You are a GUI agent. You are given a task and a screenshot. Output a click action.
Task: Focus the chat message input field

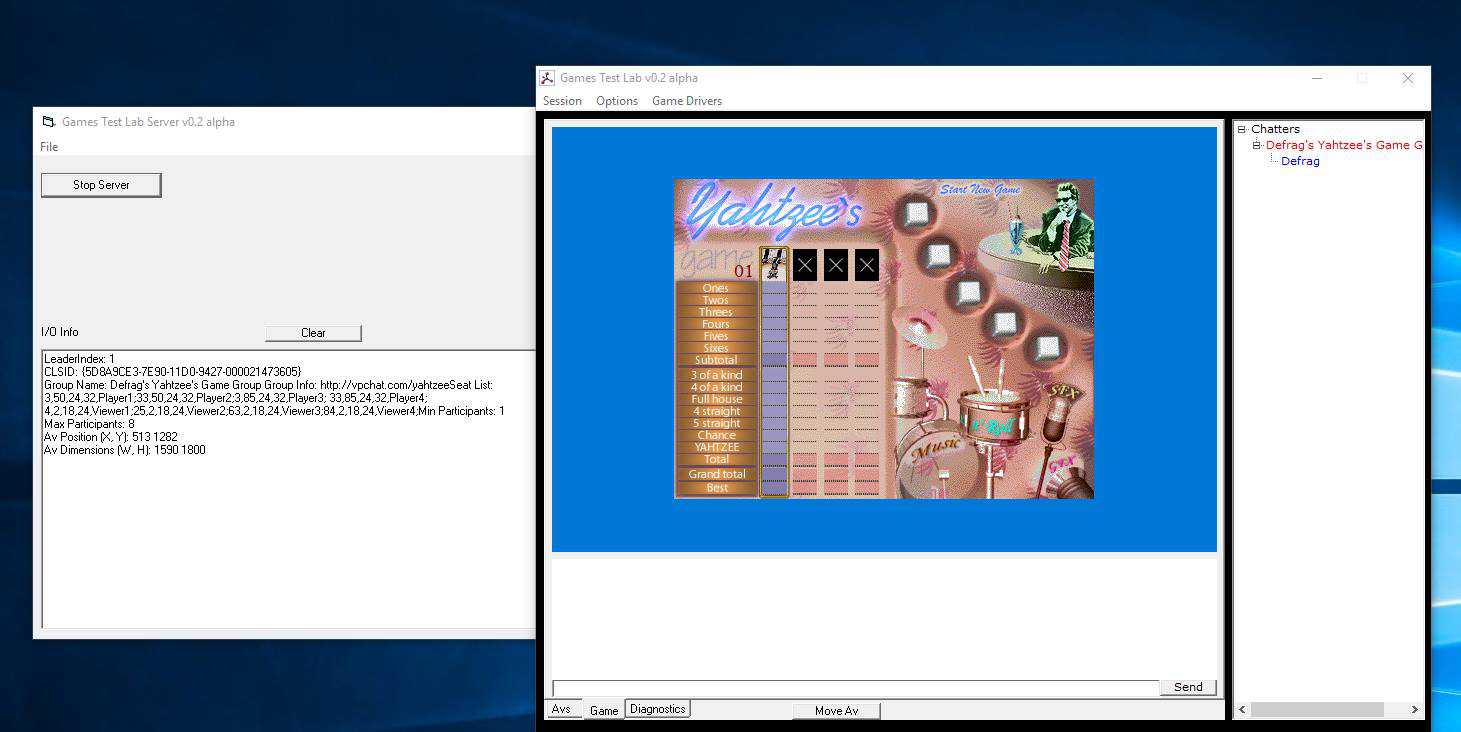click(x=855, y=688)
